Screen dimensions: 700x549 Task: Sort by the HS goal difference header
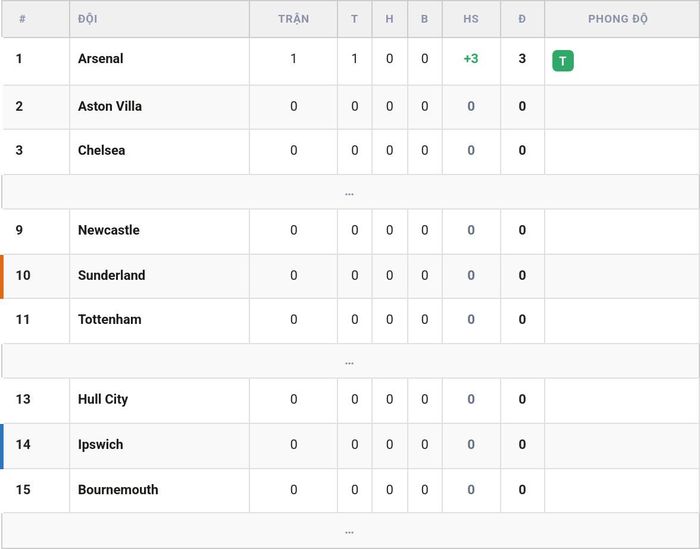click(x=471, y=19)
